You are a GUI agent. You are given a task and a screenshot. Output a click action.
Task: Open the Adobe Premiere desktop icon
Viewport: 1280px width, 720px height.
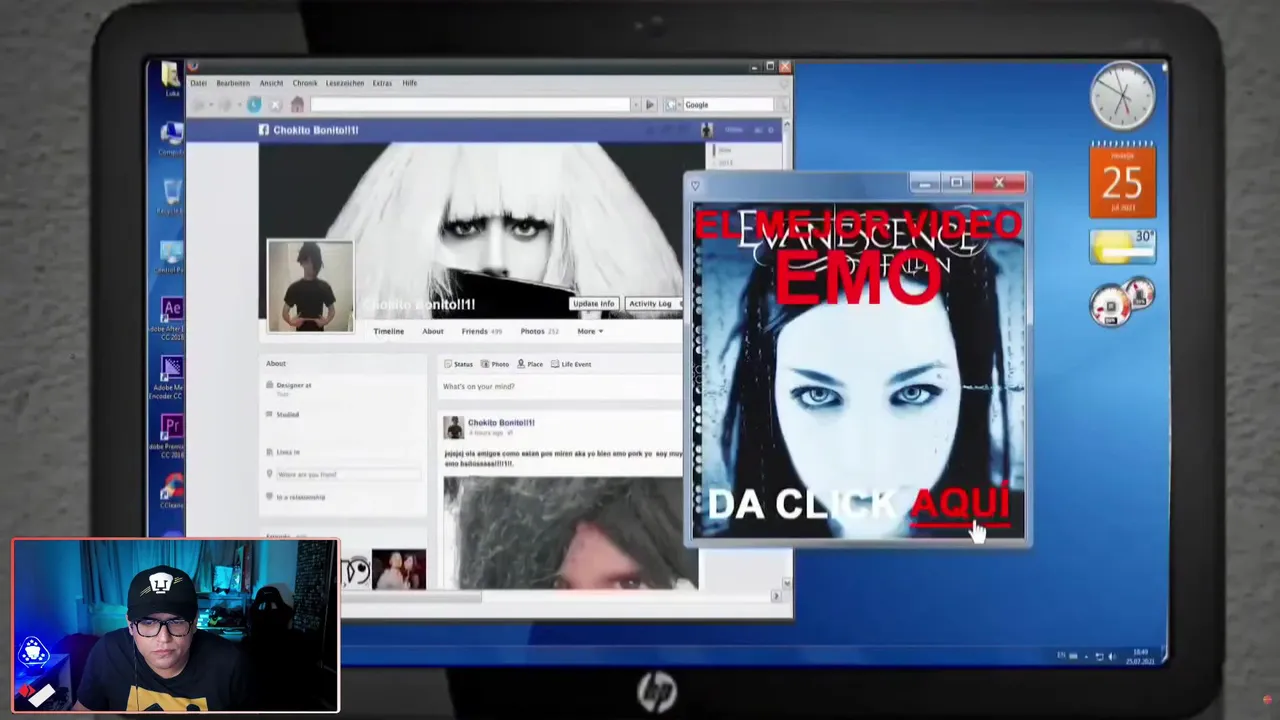171,437
